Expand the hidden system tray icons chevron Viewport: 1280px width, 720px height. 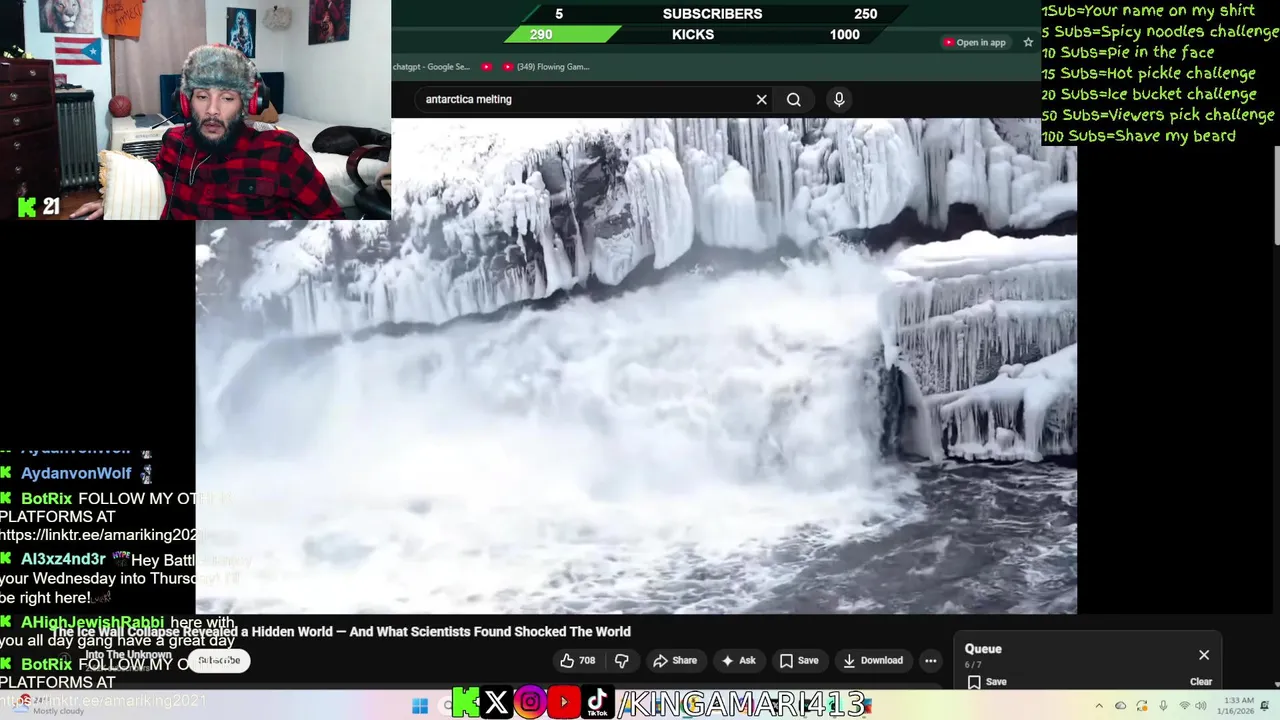[1099, 706]
